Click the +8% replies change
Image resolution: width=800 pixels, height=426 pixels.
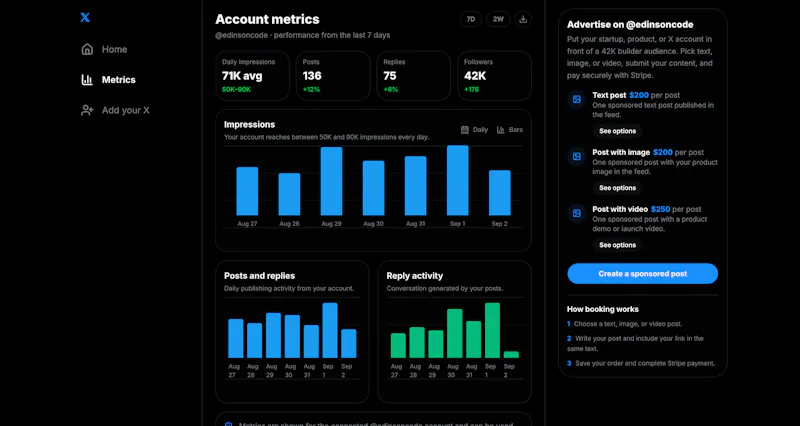pyautogui.click(x=391, y=90)
